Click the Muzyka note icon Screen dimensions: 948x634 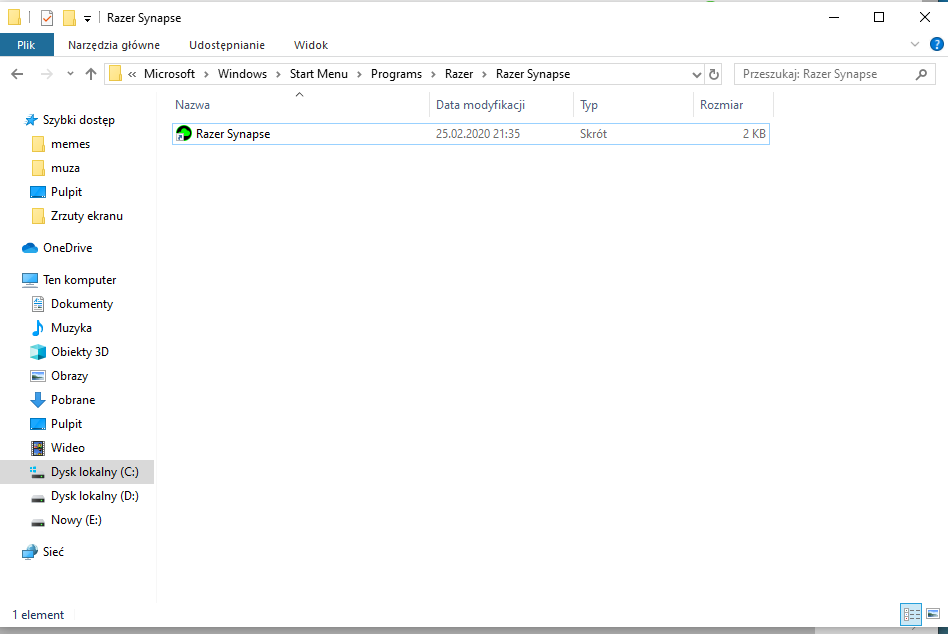[x=37, y=328]
